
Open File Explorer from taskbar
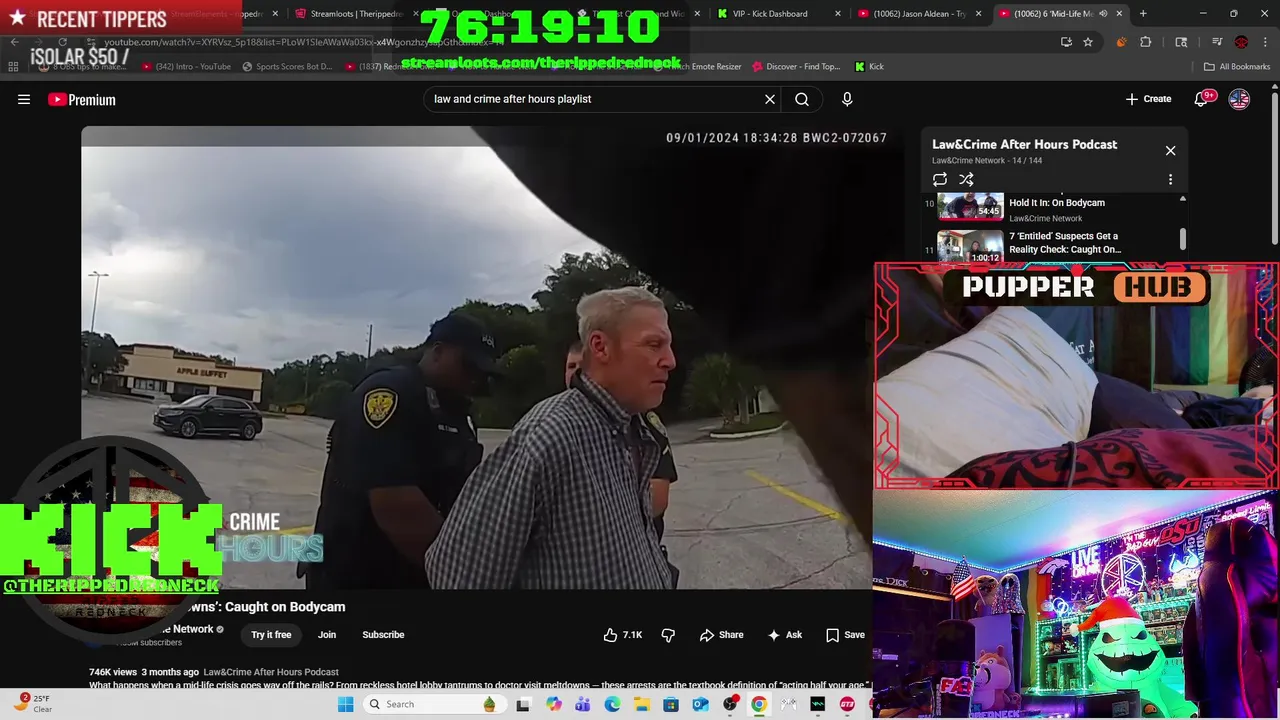[x=641, y=704]
